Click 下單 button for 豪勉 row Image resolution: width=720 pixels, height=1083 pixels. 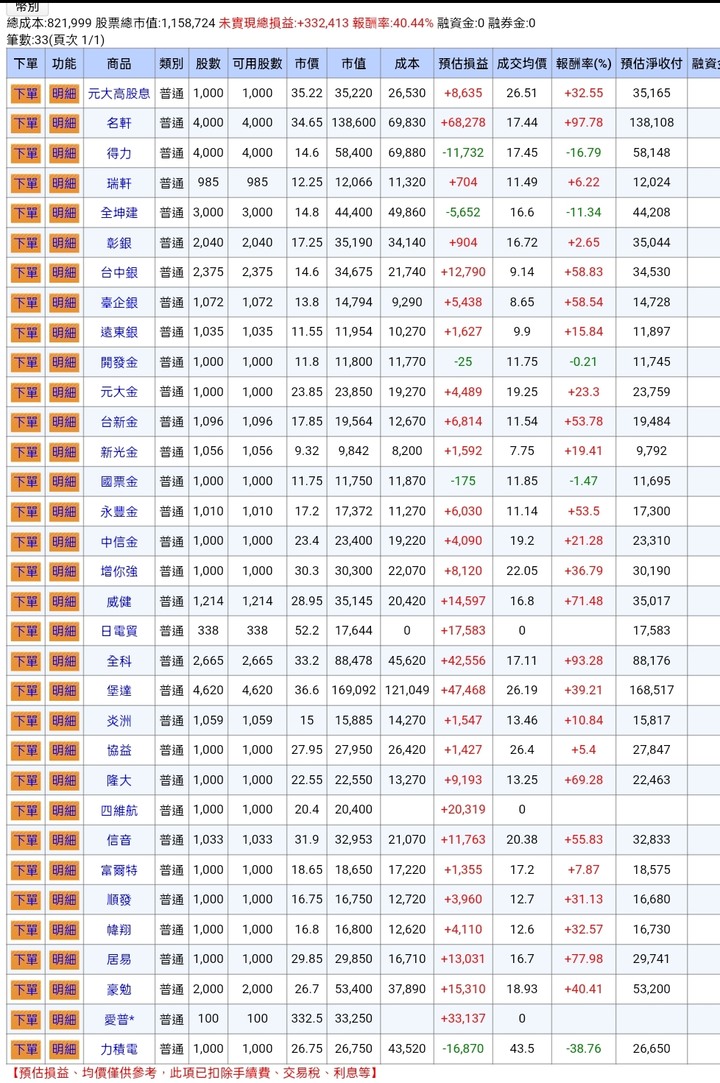click(x=26, y=990)
